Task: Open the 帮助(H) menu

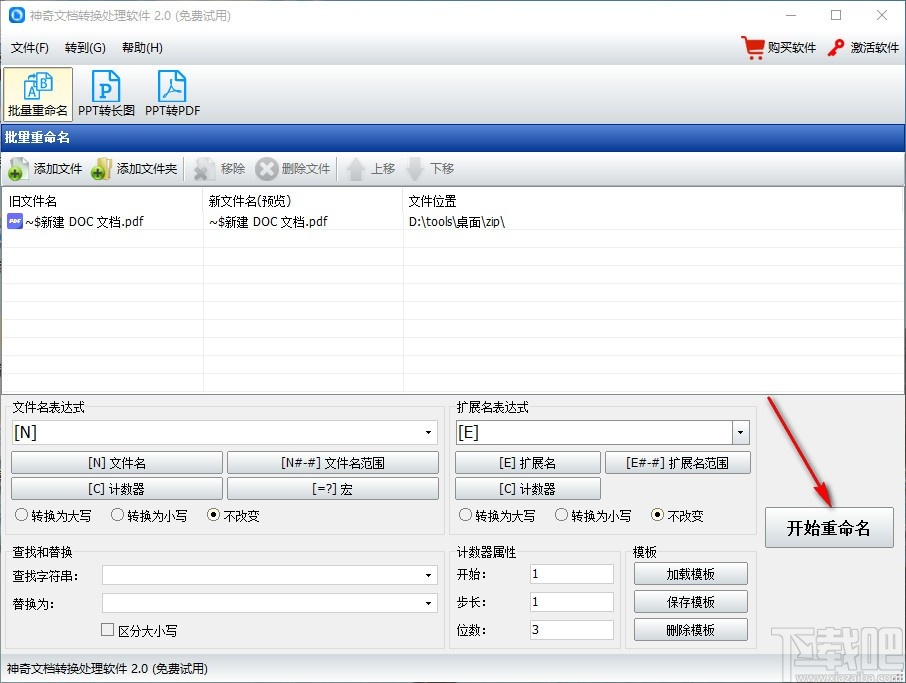Action: click(x=142, y=47)
